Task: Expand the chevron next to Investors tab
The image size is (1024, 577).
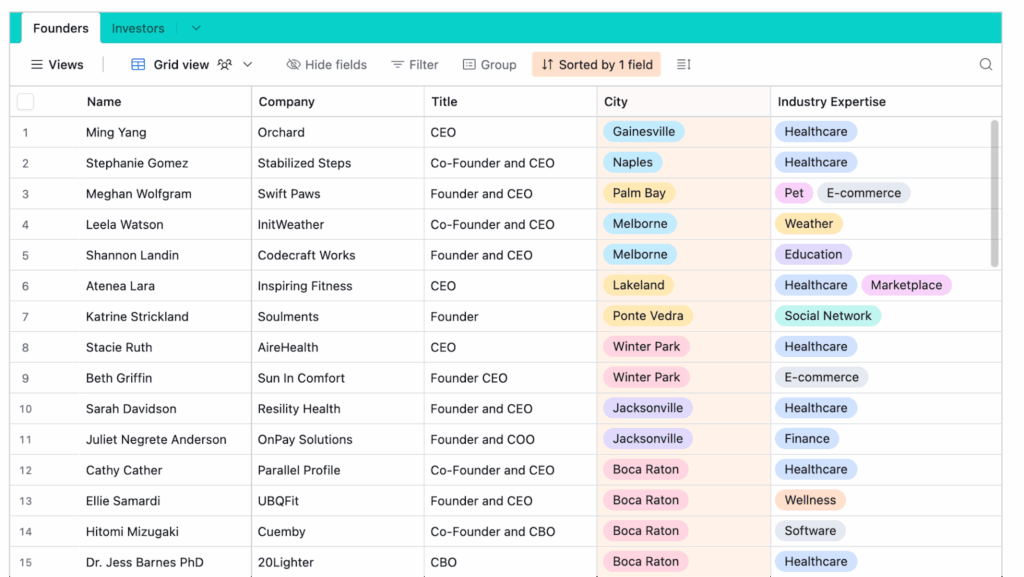Action: 196,28
